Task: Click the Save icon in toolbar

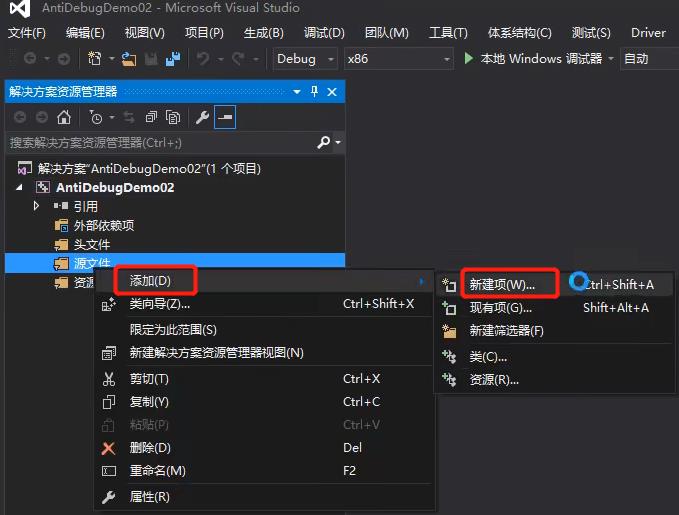Action: click(151, 58)
